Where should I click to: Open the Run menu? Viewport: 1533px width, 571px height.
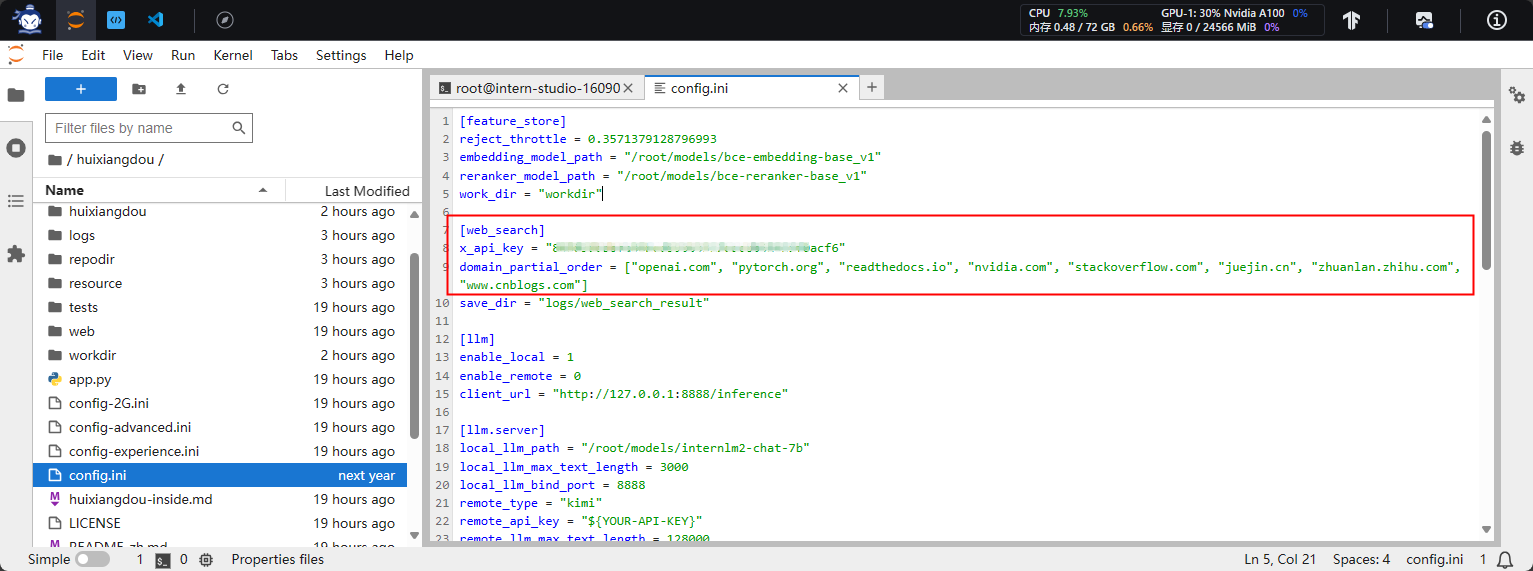coord(183,55)
